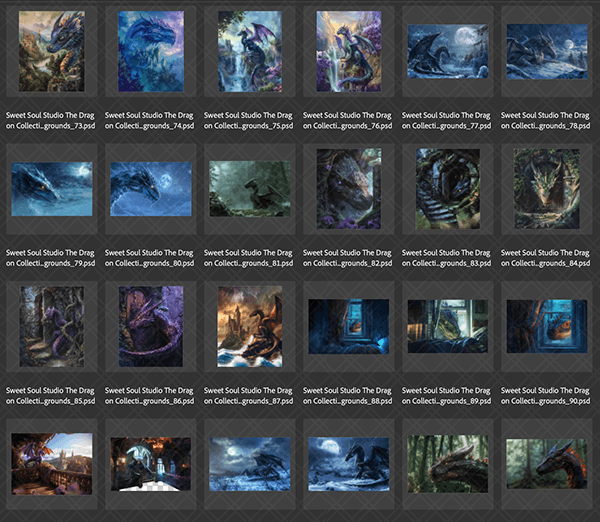Image resolution: width=600 pixels, height=522 pixels.
Task: Click the file name ending grounds_81.psd
Action: click(248, 258)
